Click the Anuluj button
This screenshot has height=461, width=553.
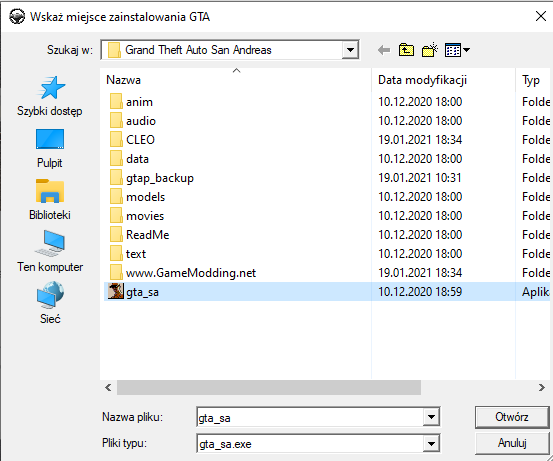click(512, 443)
